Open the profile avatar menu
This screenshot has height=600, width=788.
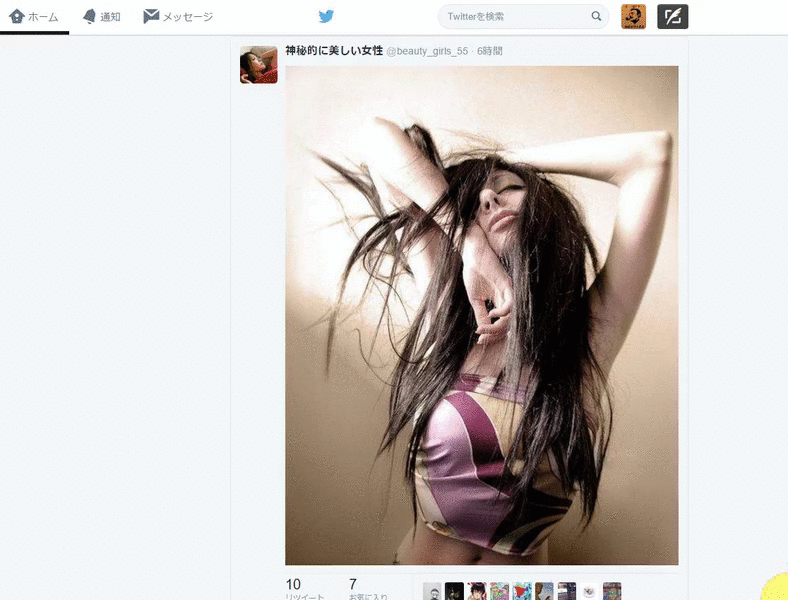point(633,17)
